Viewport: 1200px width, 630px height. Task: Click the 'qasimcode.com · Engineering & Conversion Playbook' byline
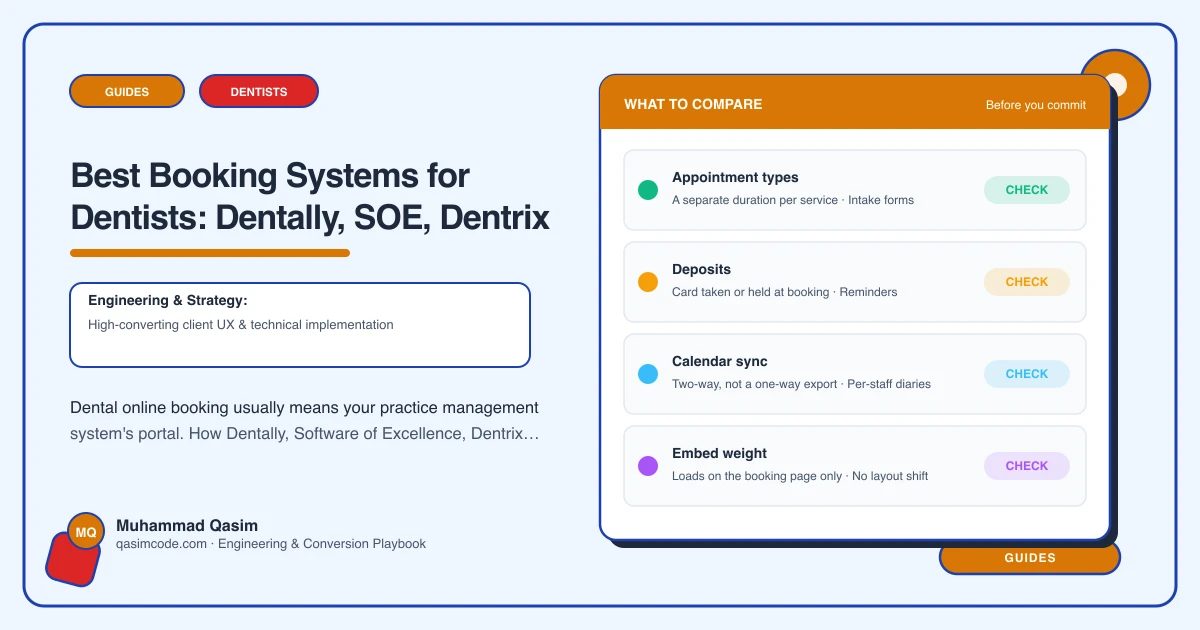[271, 544]
